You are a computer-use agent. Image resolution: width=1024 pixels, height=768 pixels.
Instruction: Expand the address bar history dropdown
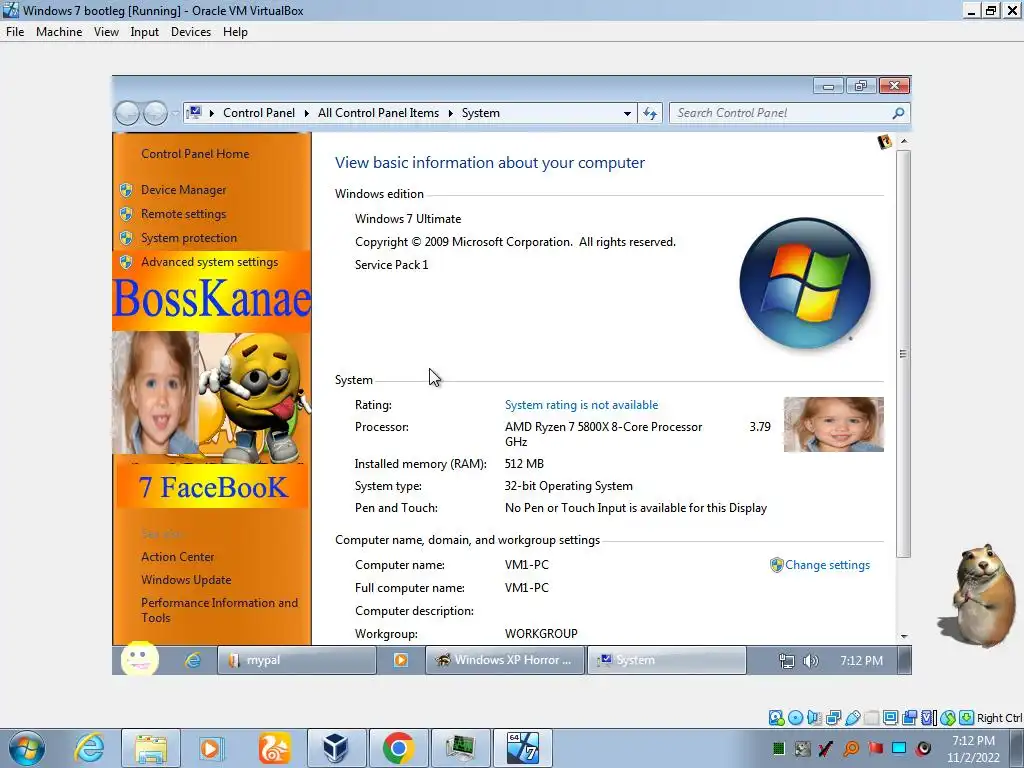click(x=627, y=113)
